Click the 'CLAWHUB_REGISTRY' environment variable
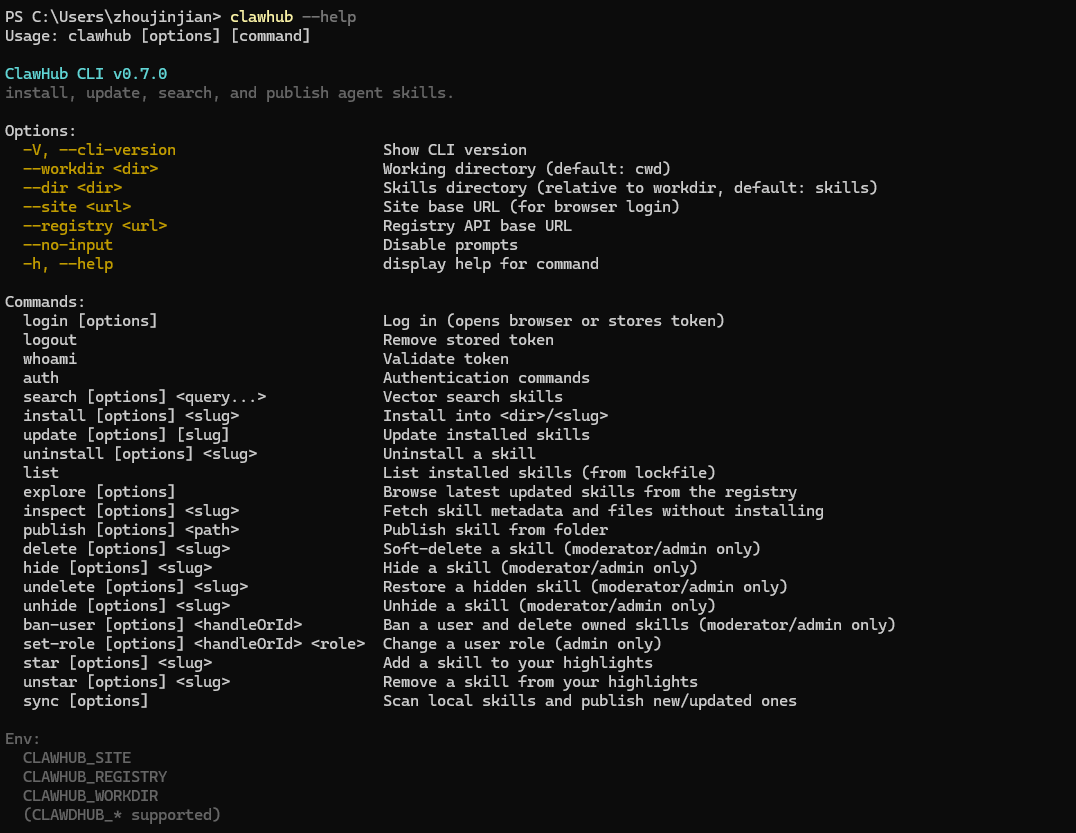This screenshot has width=1076, height=833. [x=95, y=777]
